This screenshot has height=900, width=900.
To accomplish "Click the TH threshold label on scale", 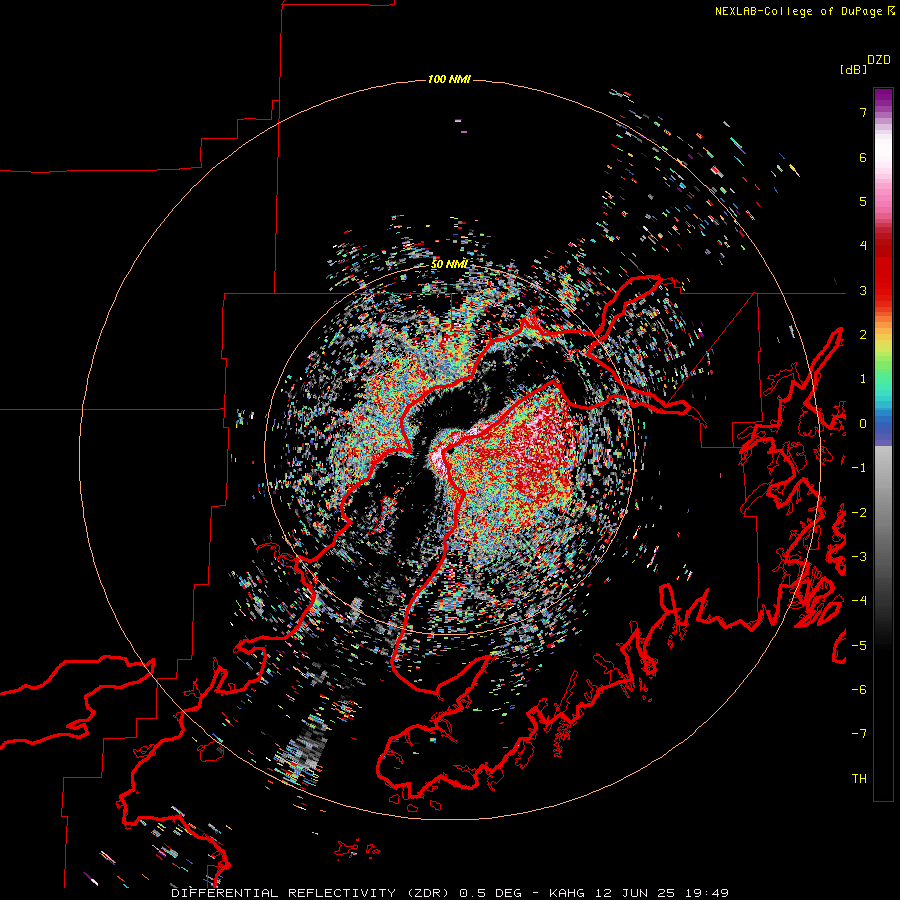I will 859,779.
